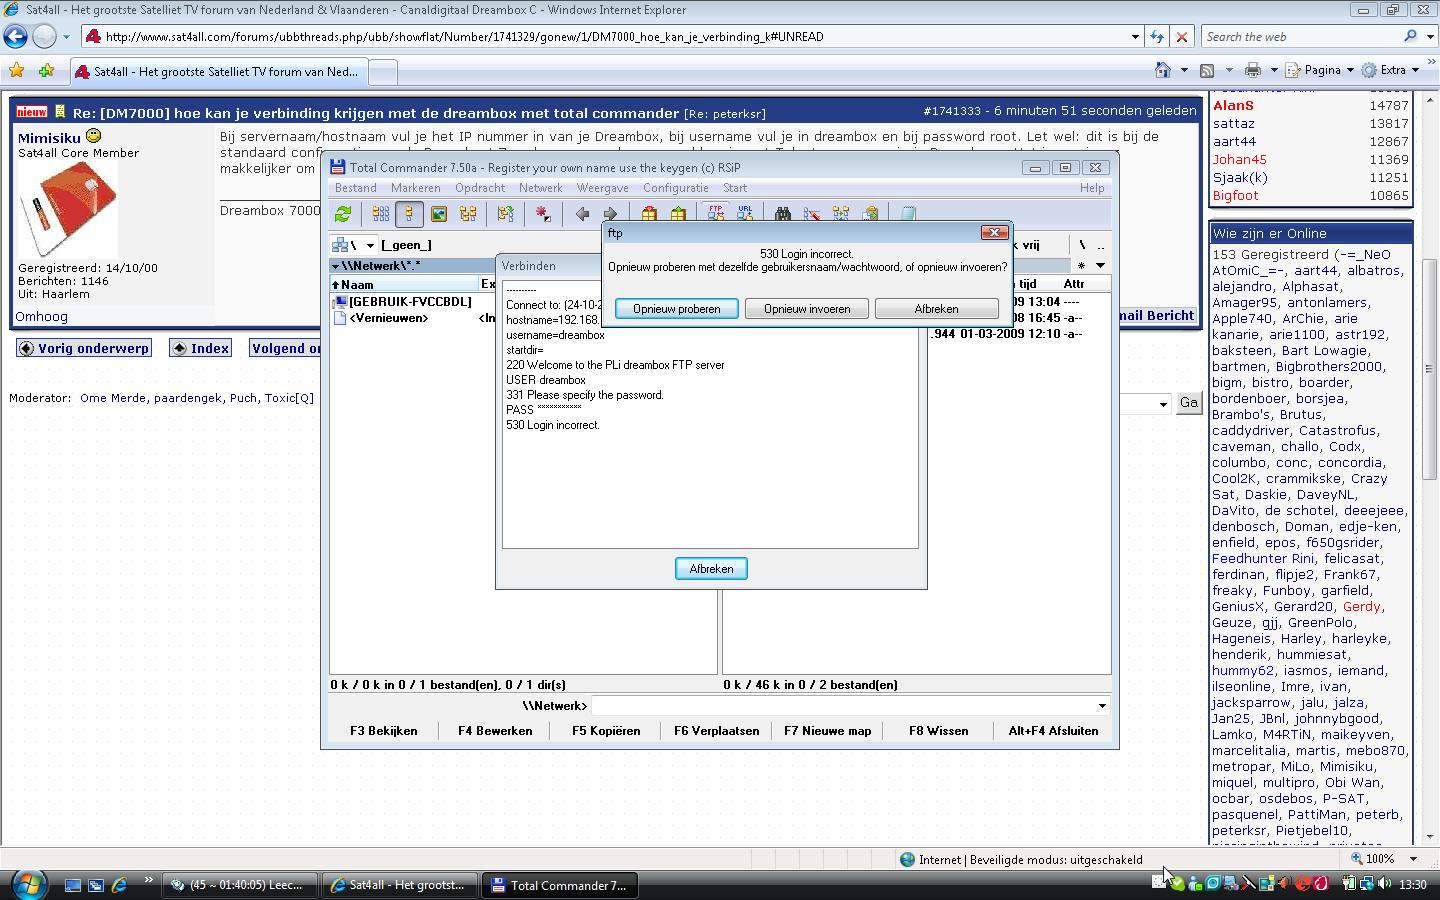
Task: Click the Ga button on the forum
Action: click(1188, 403)
